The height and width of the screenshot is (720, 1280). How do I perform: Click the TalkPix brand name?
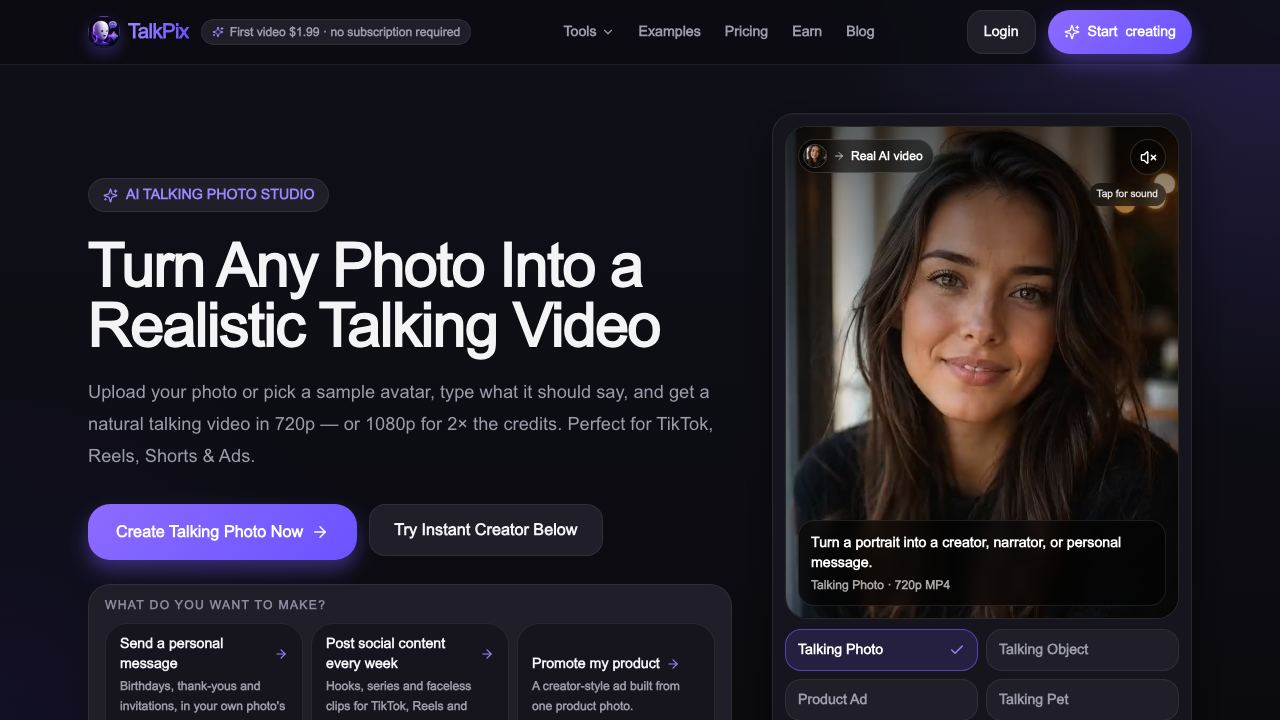[x=158, y=32]
